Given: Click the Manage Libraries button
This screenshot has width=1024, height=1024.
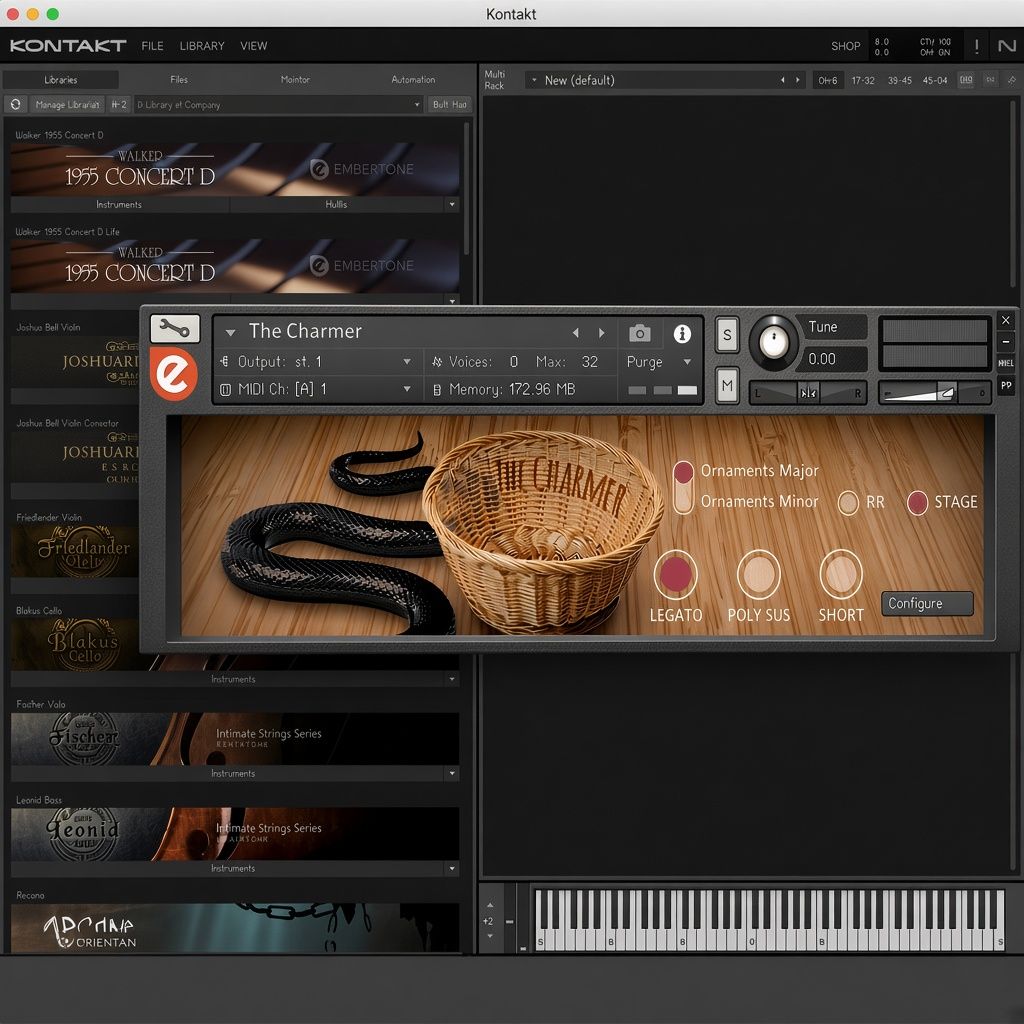Looking at the screenshot, I should (x=67, y=104).
